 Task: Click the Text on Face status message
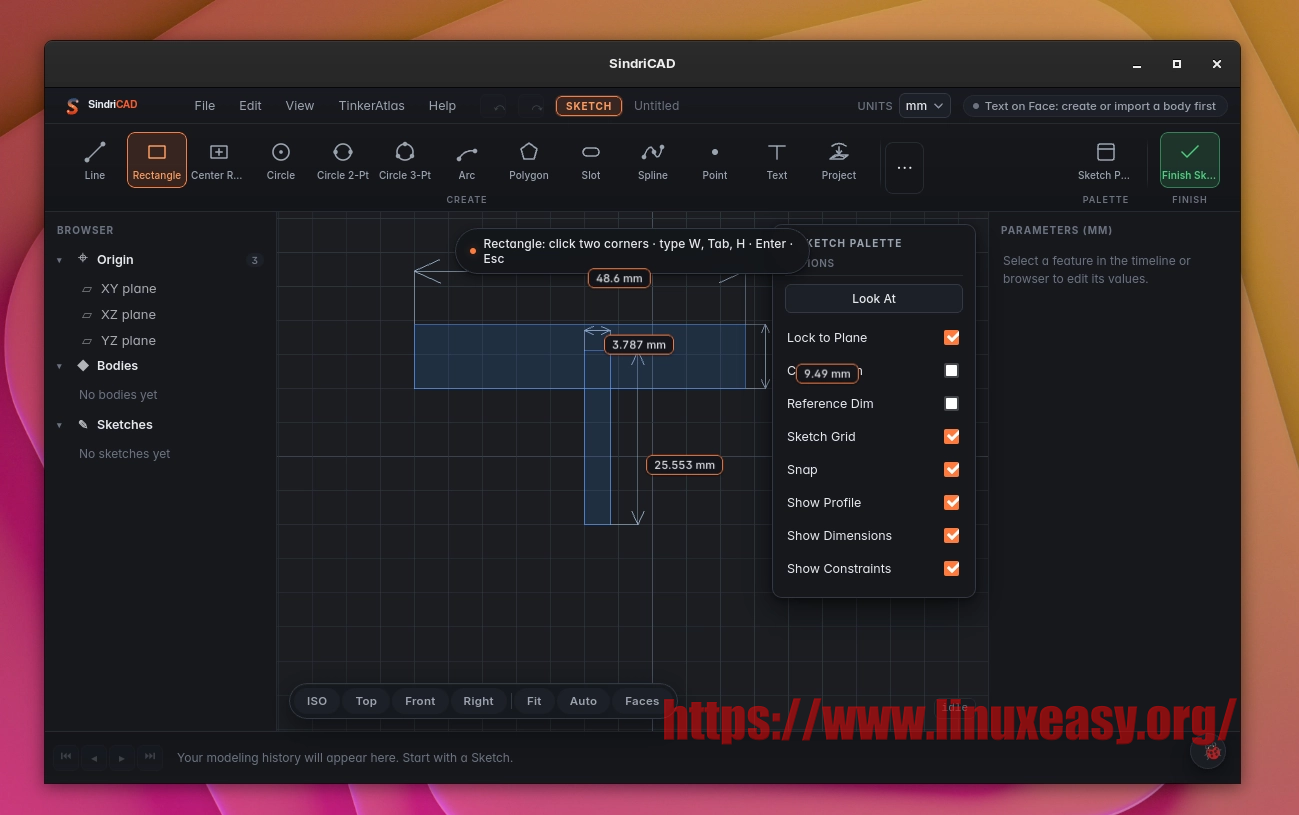coord(1095,106)
